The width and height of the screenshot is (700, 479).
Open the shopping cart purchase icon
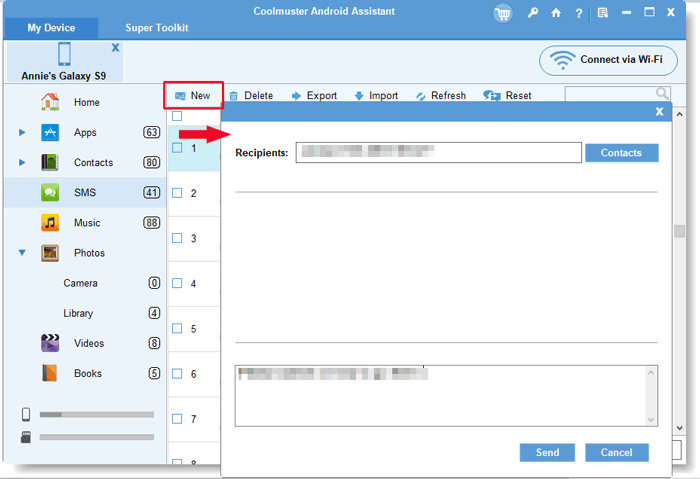[503, 13]
